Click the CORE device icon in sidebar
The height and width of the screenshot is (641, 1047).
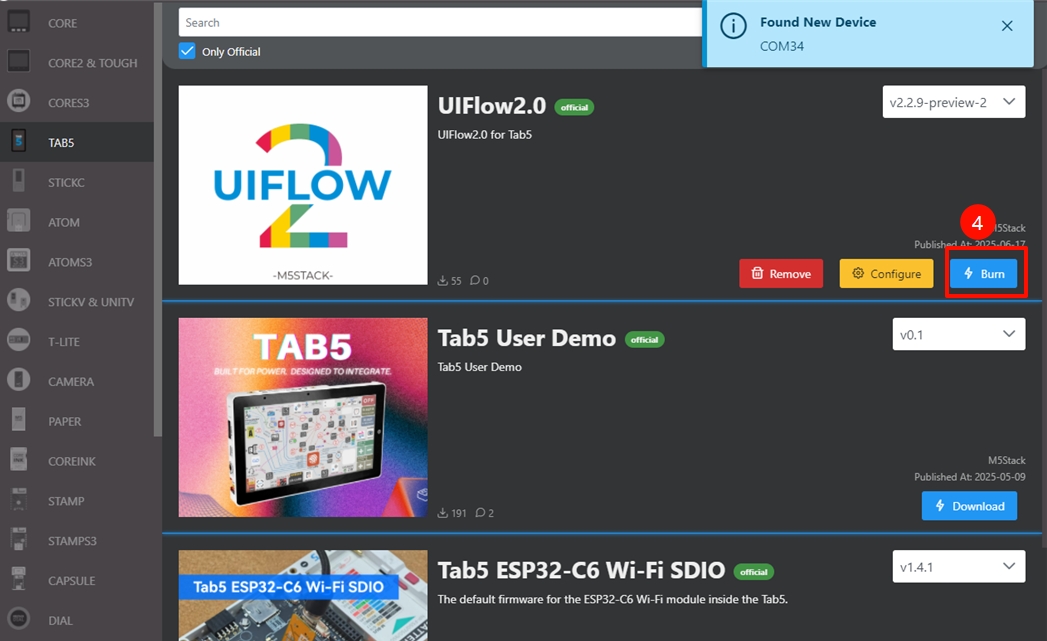click(x=19, y=22)
